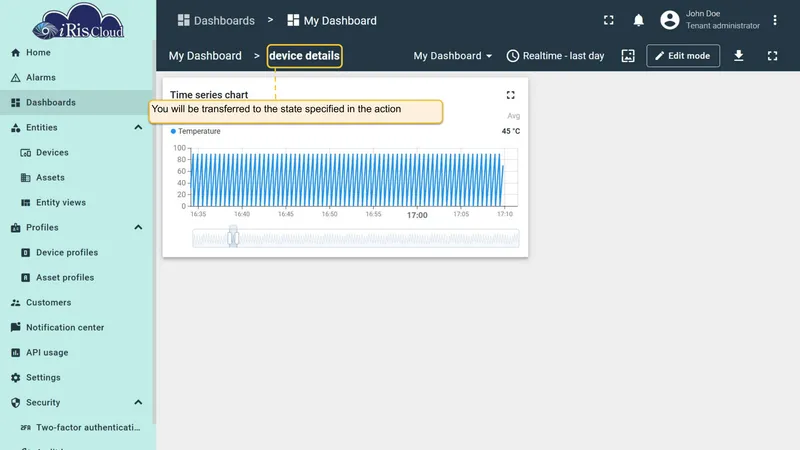Select the Dashboards sidebar item

(x=77, y=103)
